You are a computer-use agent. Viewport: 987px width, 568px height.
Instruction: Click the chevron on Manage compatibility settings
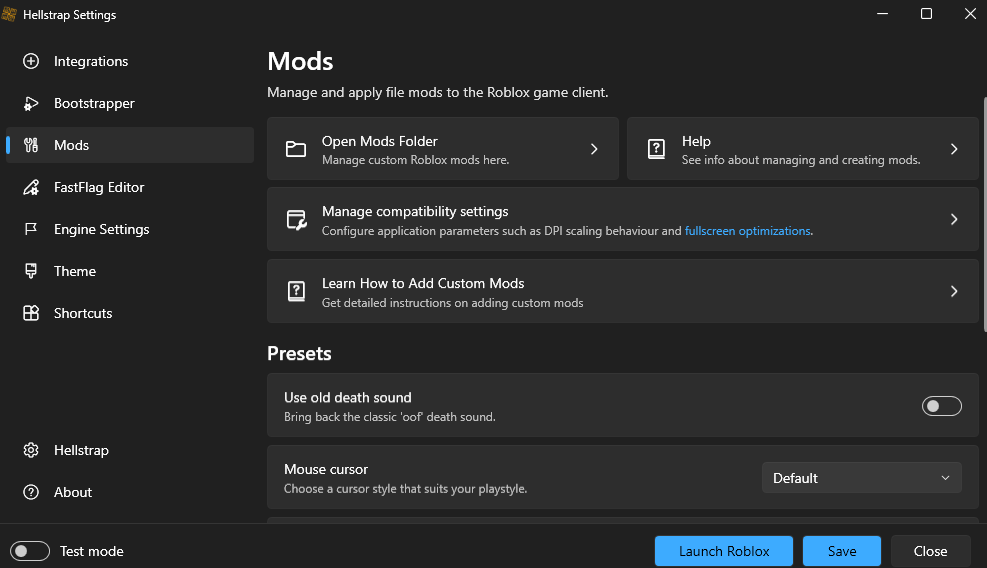point(954,219)
